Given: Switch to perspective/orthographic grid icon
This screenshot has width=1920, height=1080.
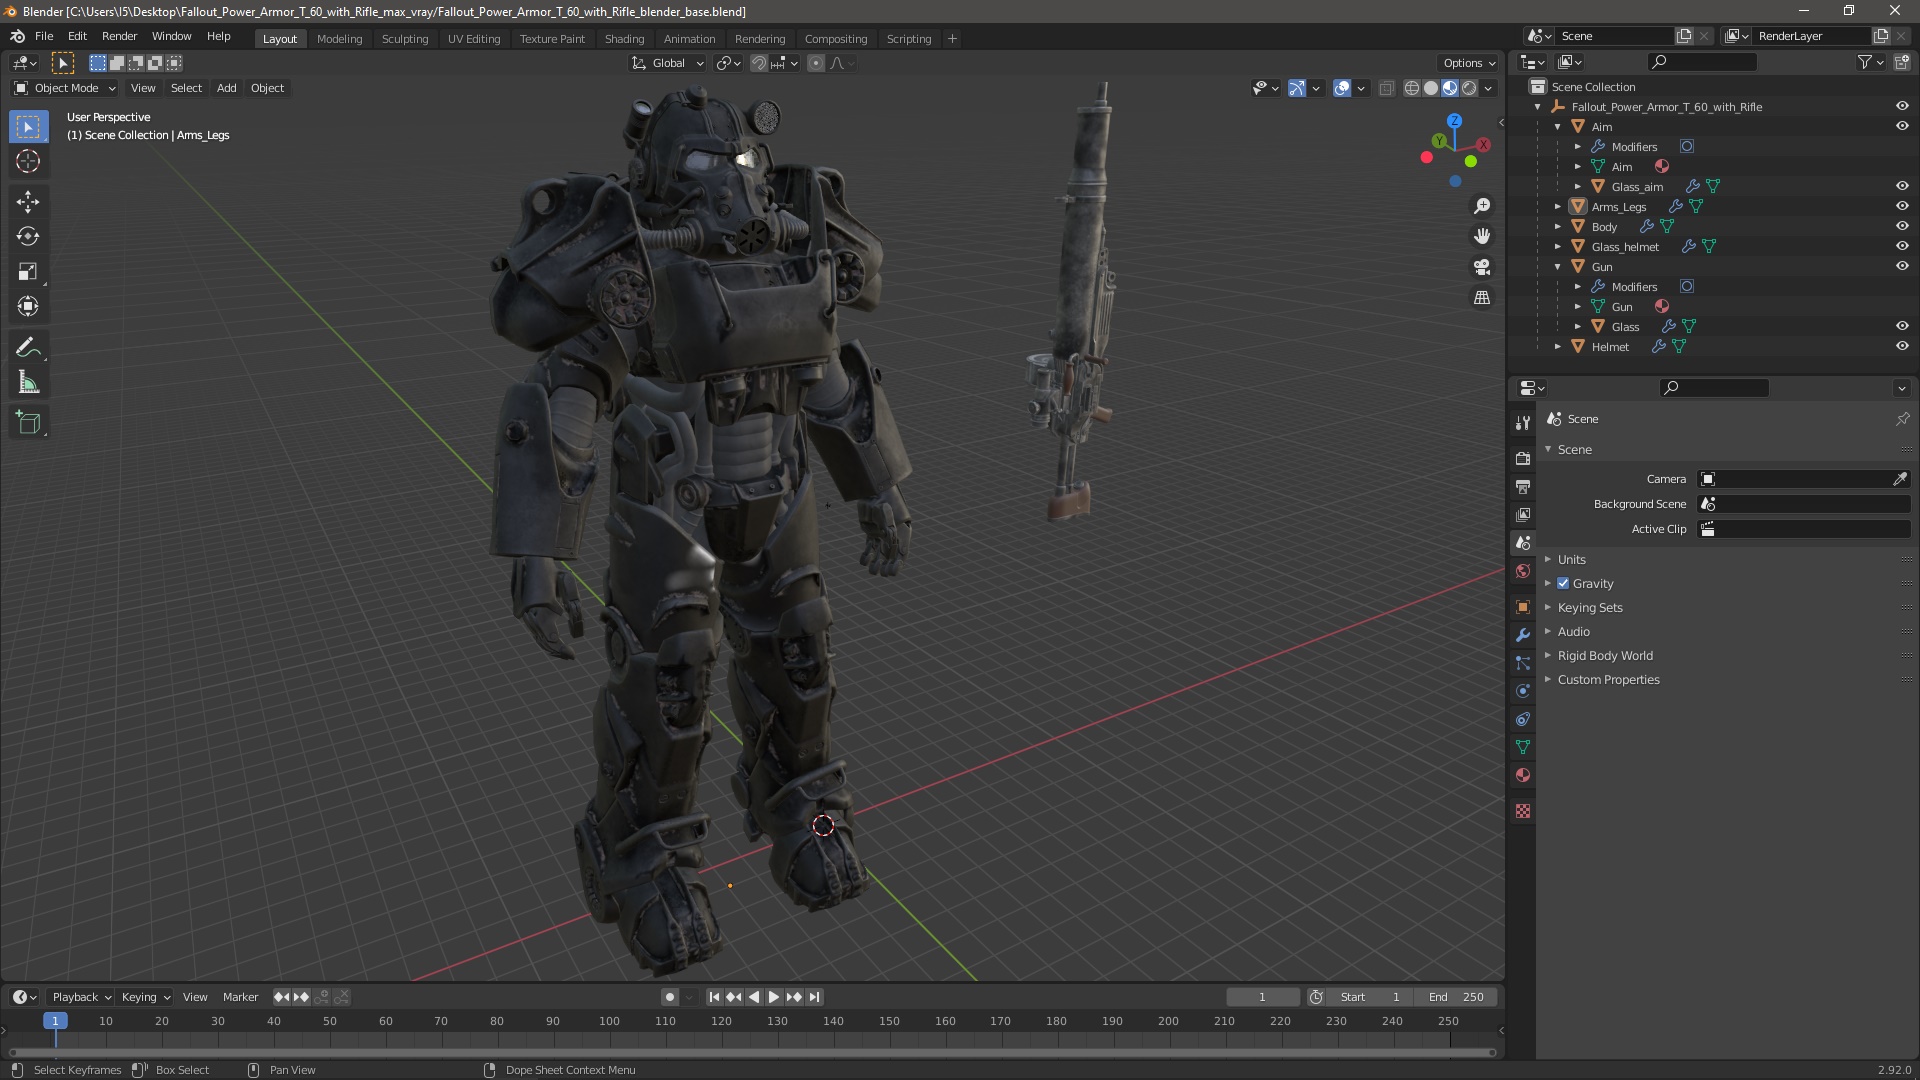Looking at the screenshot, I should pos(1482,298).
